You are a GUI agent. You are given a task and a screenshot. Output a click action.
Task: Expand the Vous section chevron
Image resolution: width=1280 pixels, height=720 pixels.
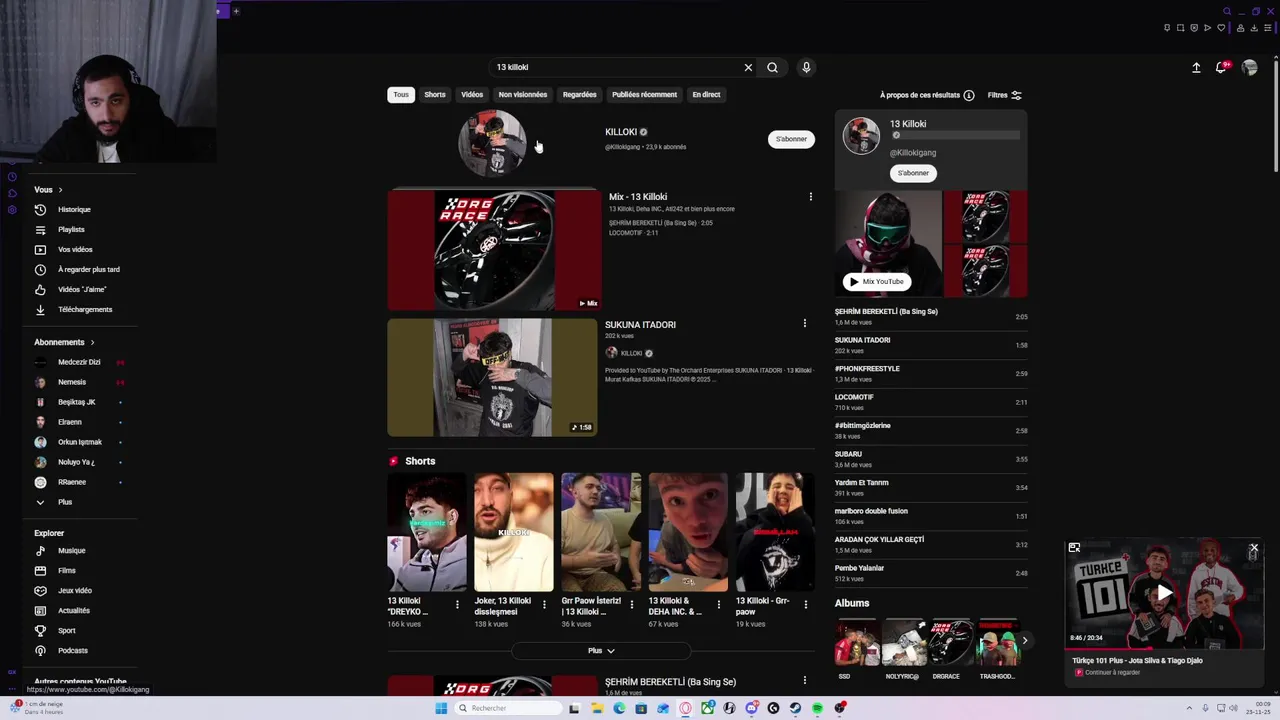(x=60, y=190)
